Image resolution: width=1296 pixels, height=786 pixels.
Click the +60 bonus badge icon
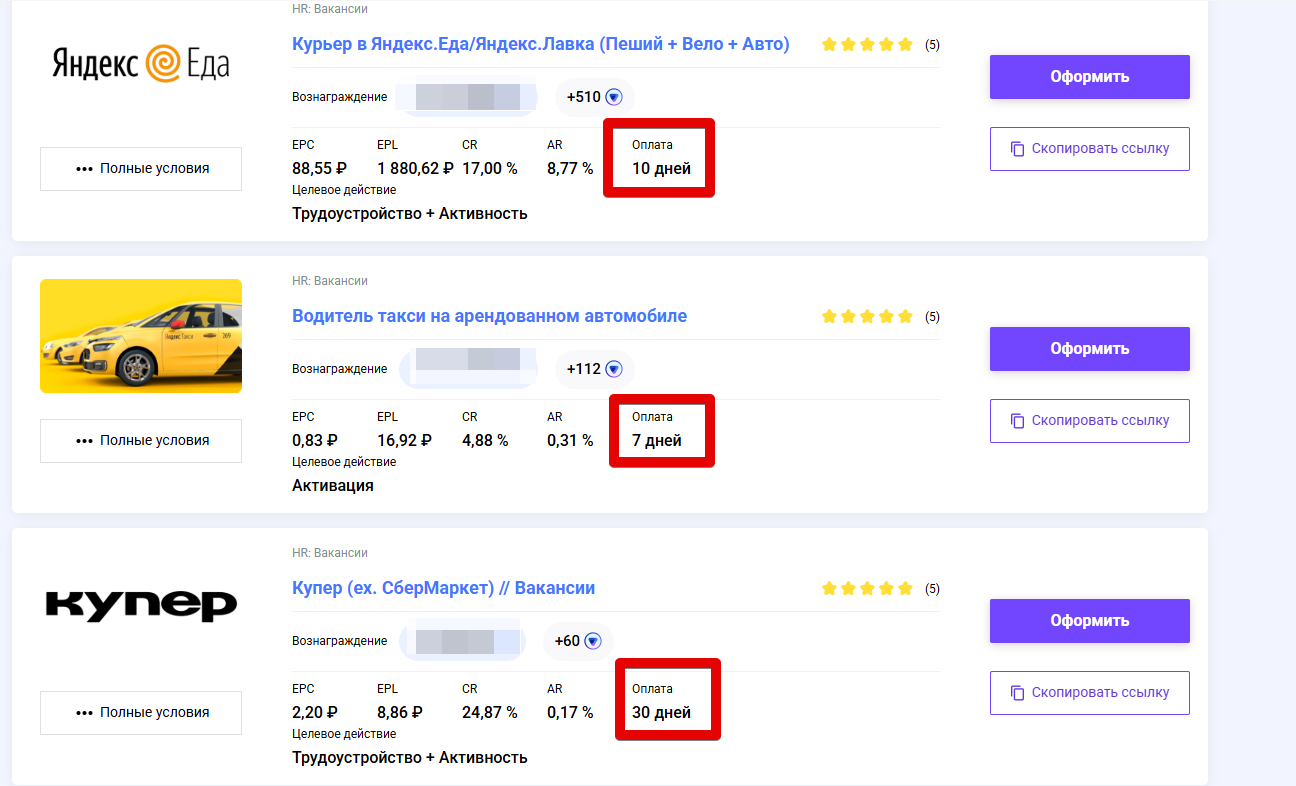point(593,641)
